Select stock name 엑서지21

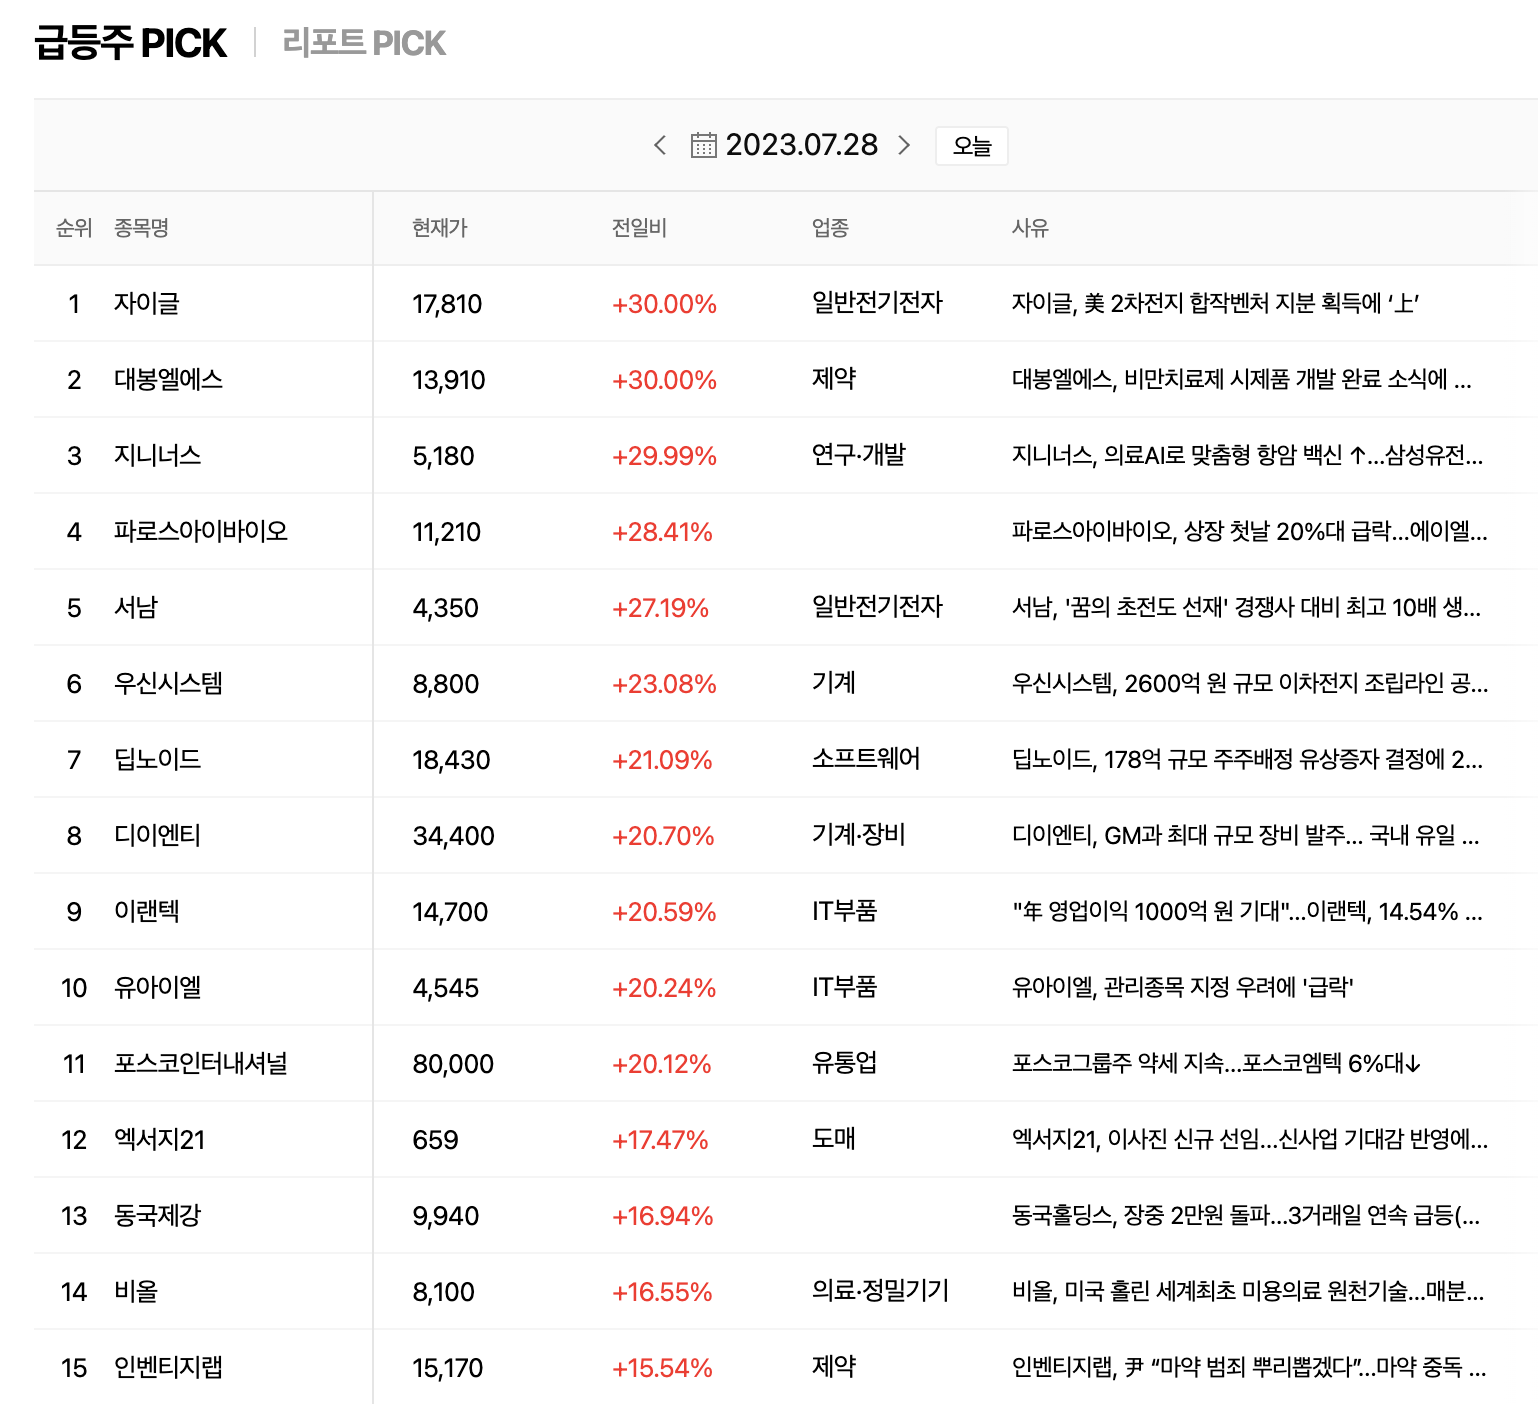coord(159,1139)
